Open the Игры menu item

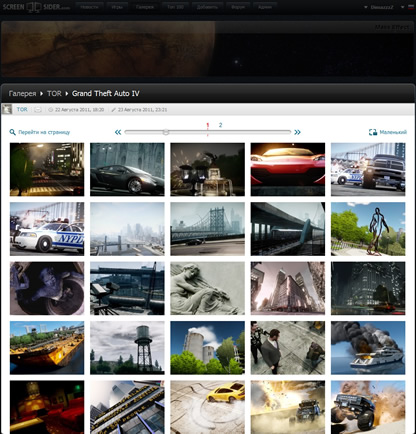(x=117, y=7)
